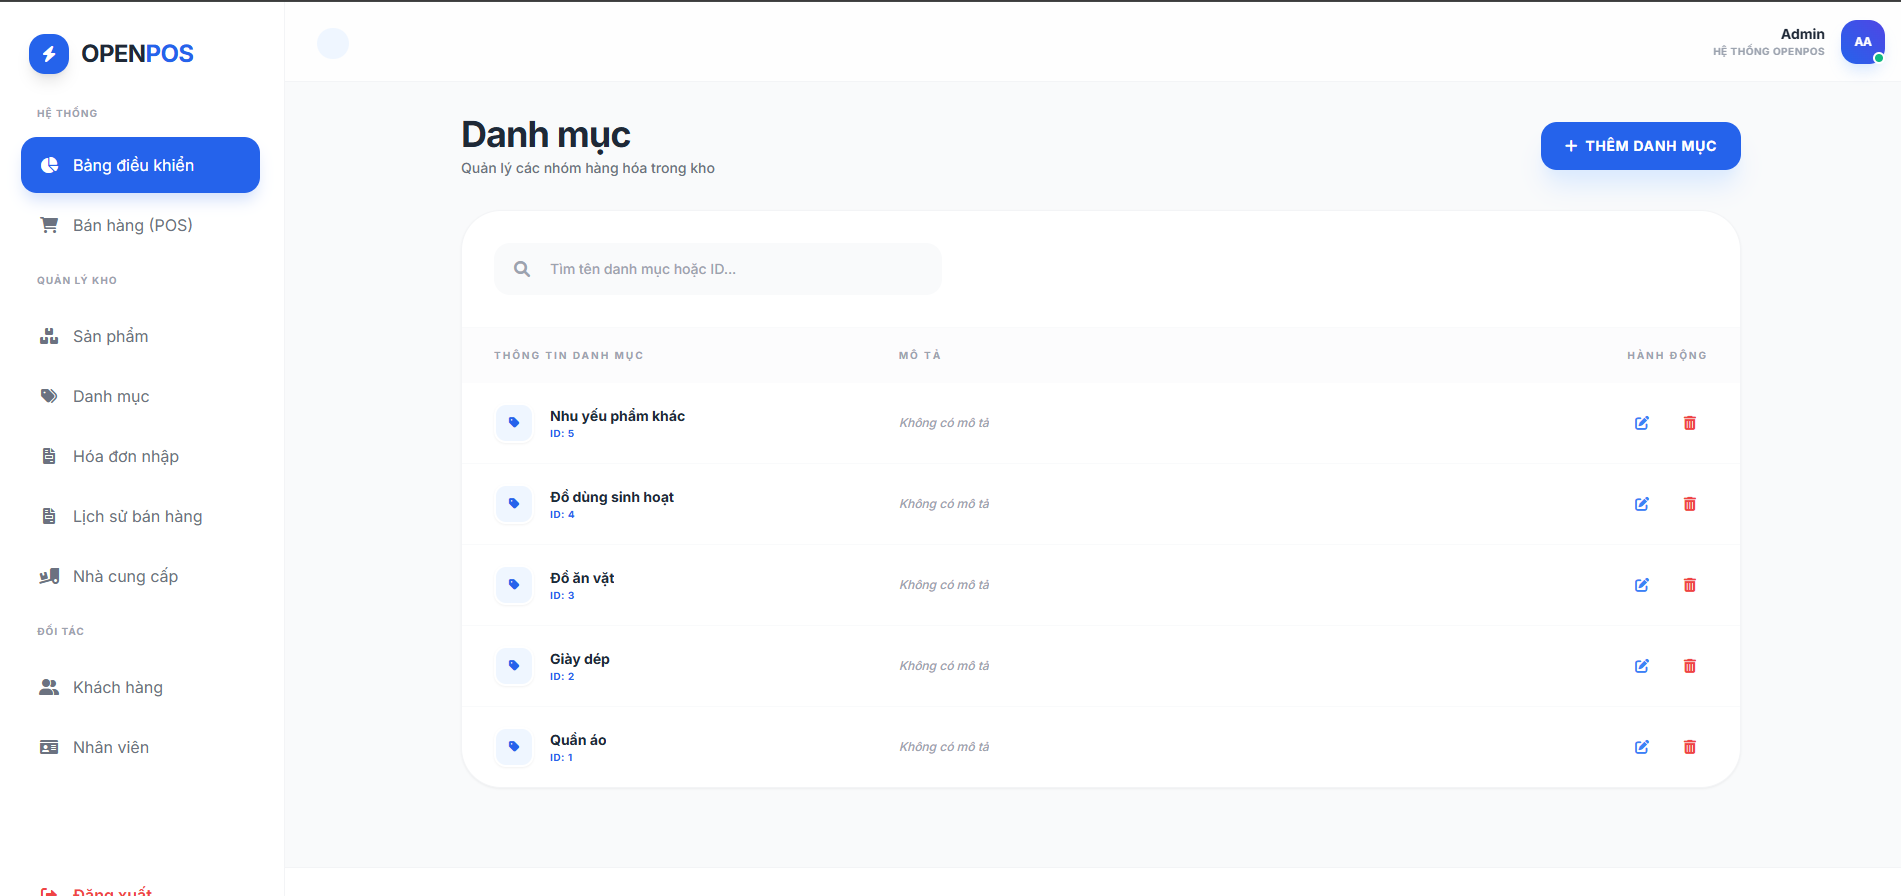
Task: Delete the Đồ dùng sinh hoạt category
Action: point(1689,504)
